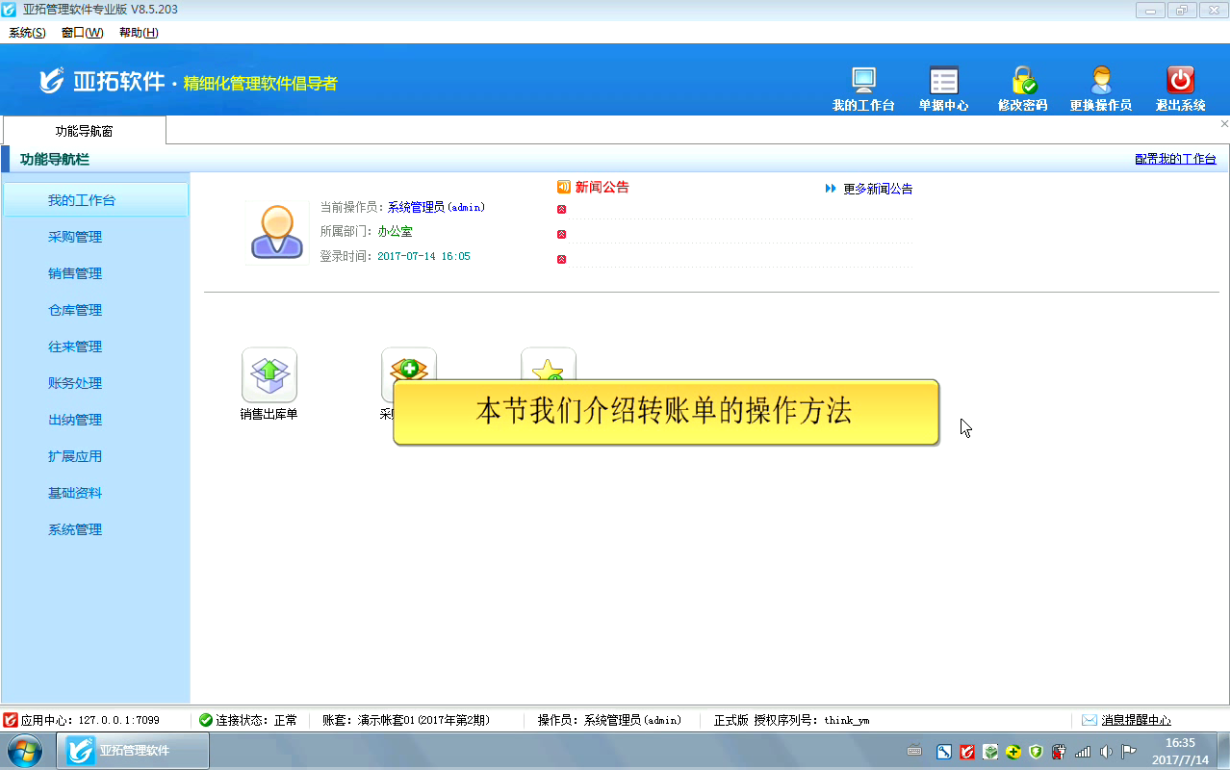This screenshot has width=1230, height=770.
Task: Click the 配置我的工作台 link
Action: [x=1175, y=159]
